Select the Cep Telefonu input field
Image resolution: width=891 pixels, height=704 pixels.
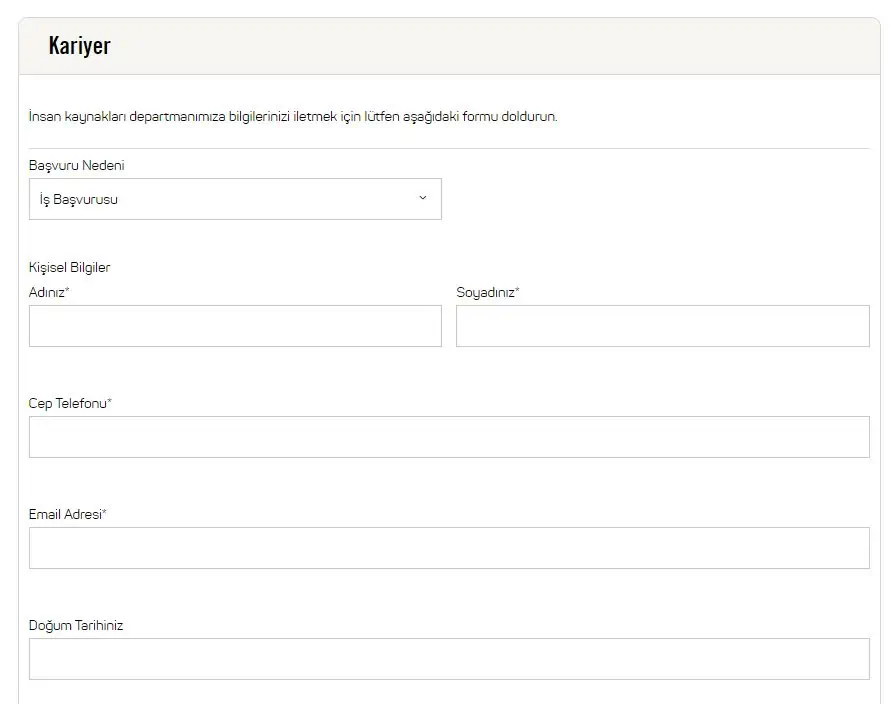tap(449, 437)
